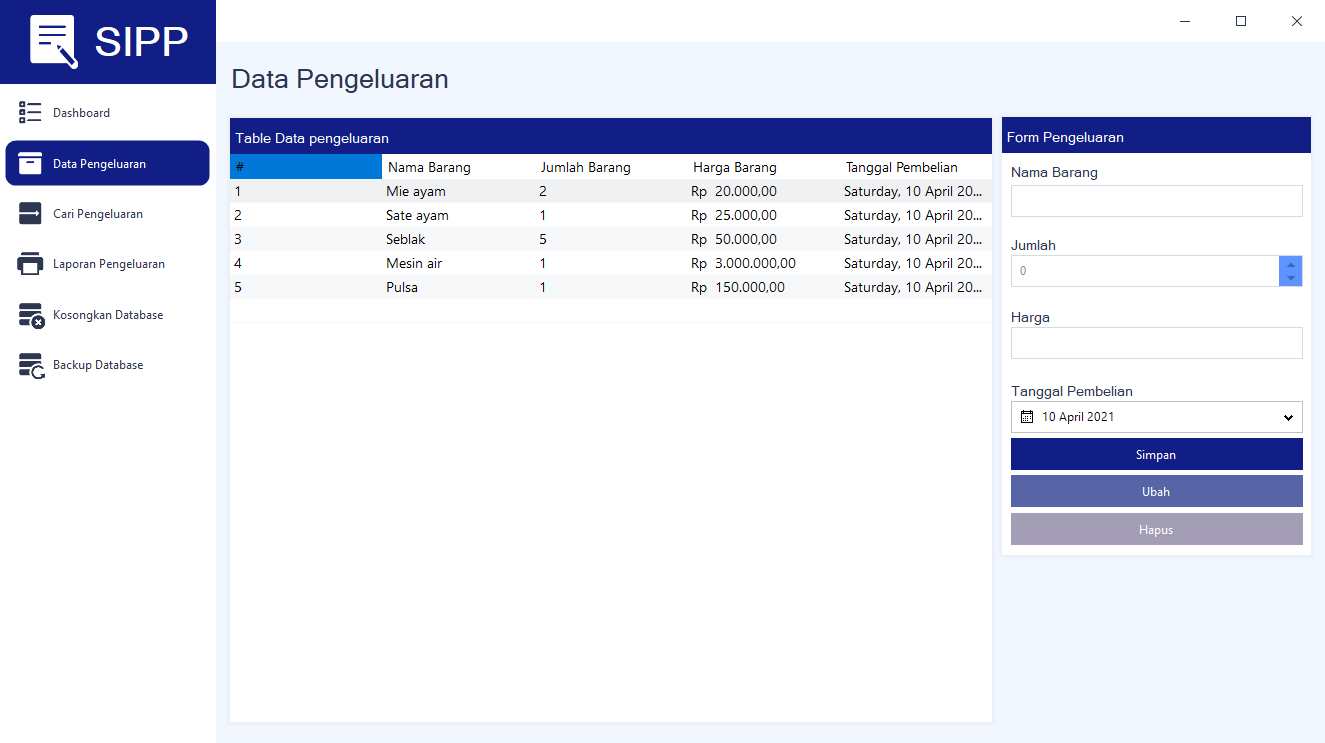Viewport: 1325px width, 743px height.
Task: Click the SIPP logo icon
Action: point(54,42)
